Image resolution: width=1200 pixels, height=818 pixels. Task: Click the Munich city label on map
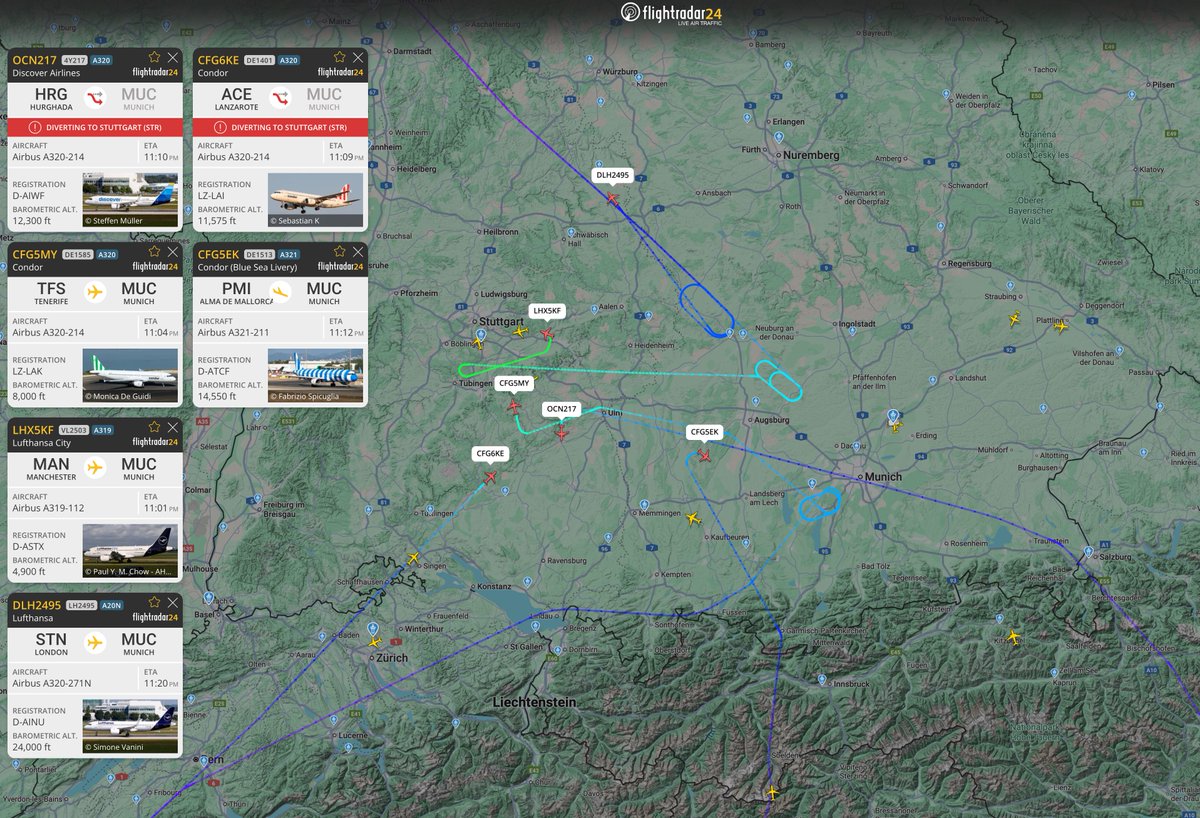point(884,477)
